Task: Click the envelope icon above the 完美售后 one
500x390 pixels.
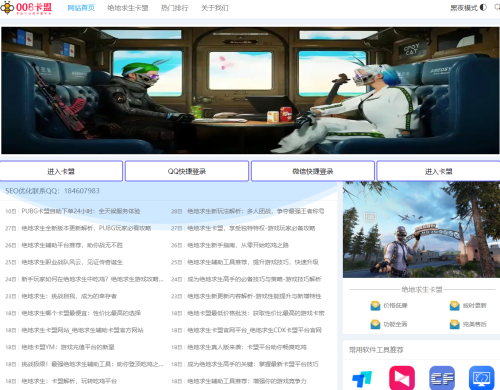Action: (x=455, y=306)
